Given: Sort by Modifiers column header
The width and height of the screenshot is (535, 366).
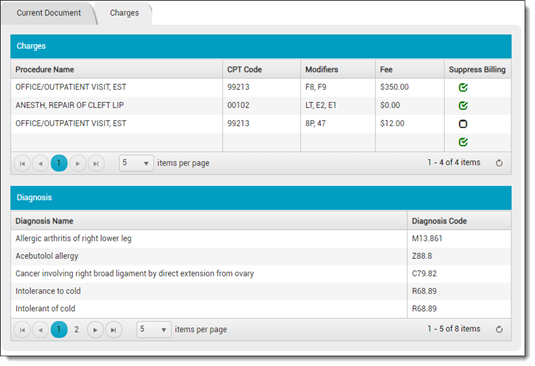Looking at the screenshot, I should click(x=338, y=70).
